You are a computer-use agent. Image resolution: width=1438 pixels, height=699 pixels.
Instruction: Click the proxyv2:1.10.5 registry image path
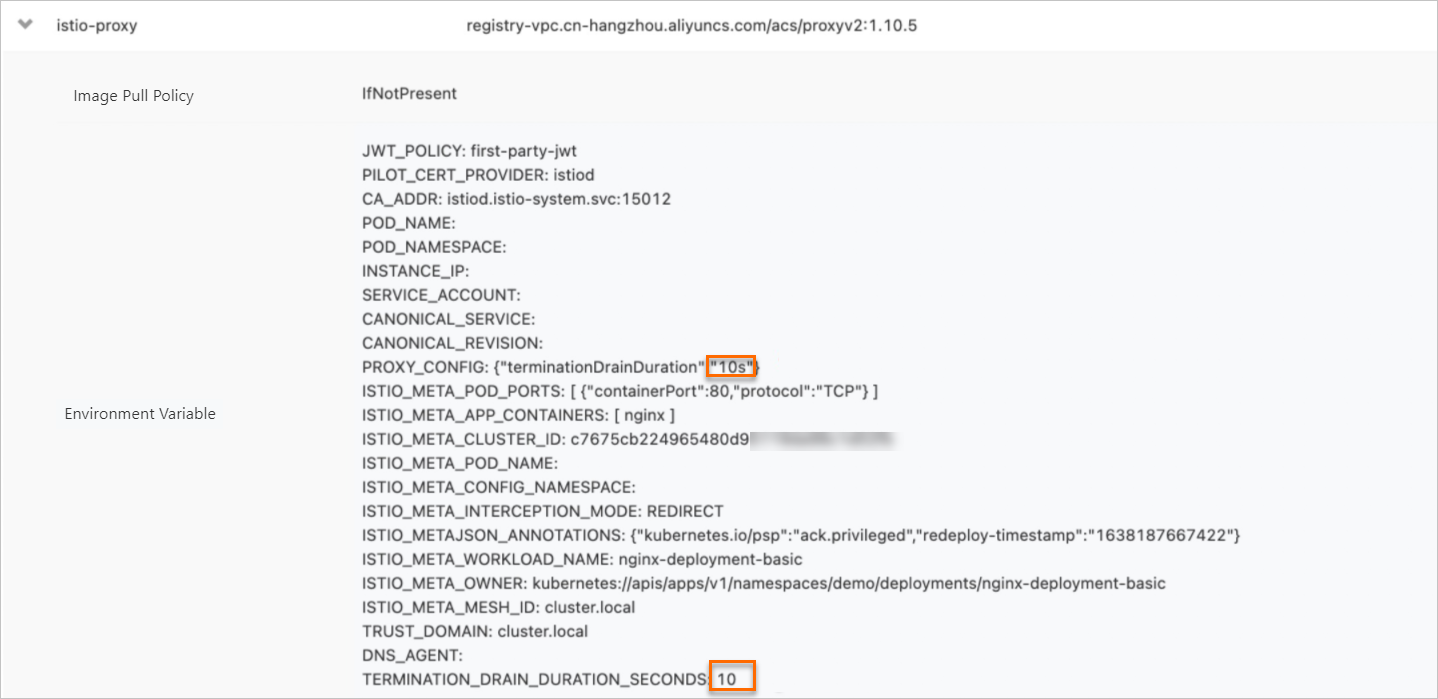(691, 26)
